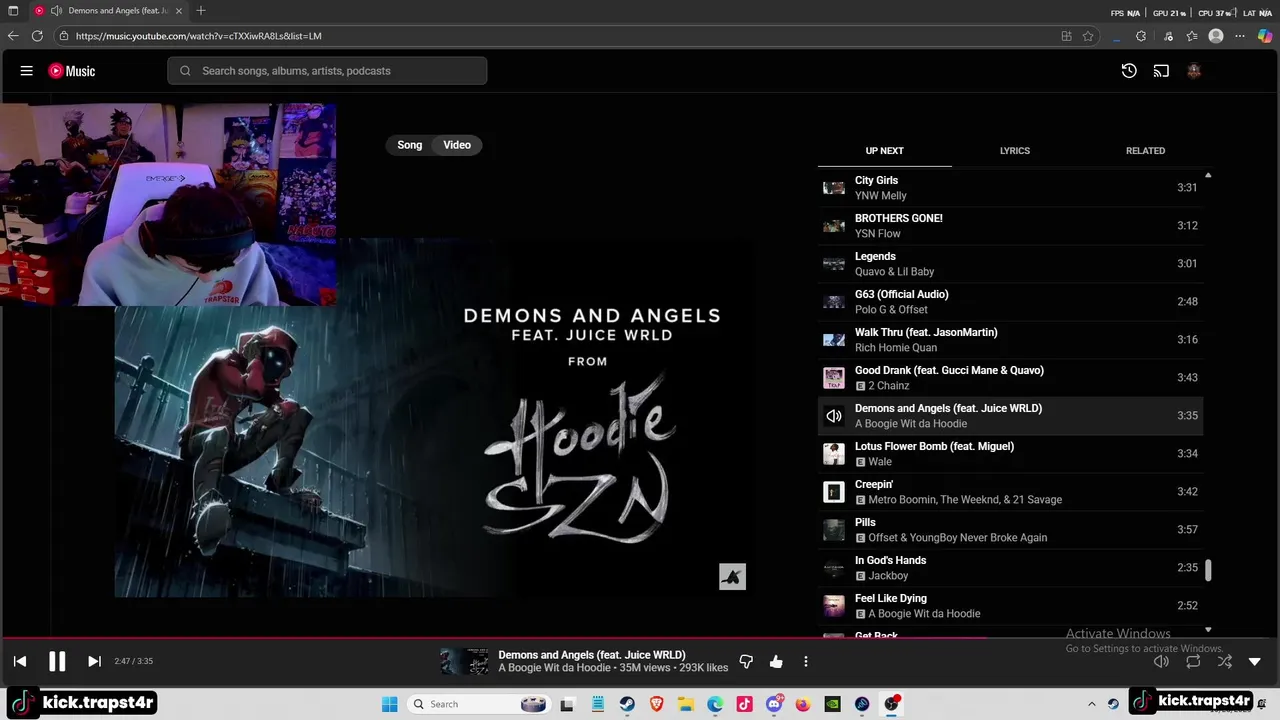1280x720 pixels.
Task: Click the song progress bar
Action: point(640,637)
